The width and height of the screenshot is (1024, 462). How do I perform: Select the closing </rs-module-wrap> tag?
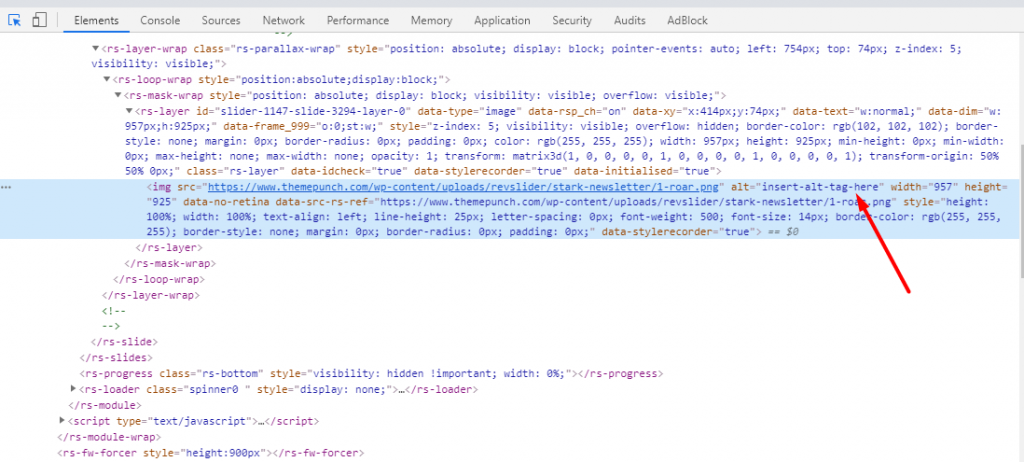click(109, 437)
